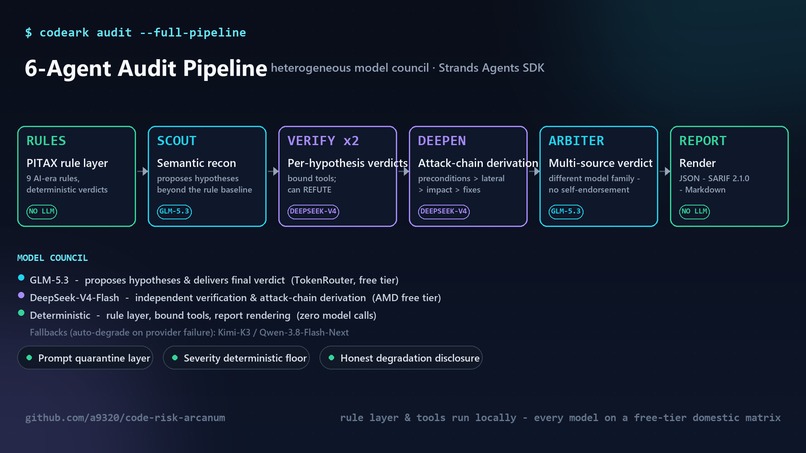
Task: Select the "VERIFY x2" card heading
Action: pyautogui.click(x=323, y=141)
